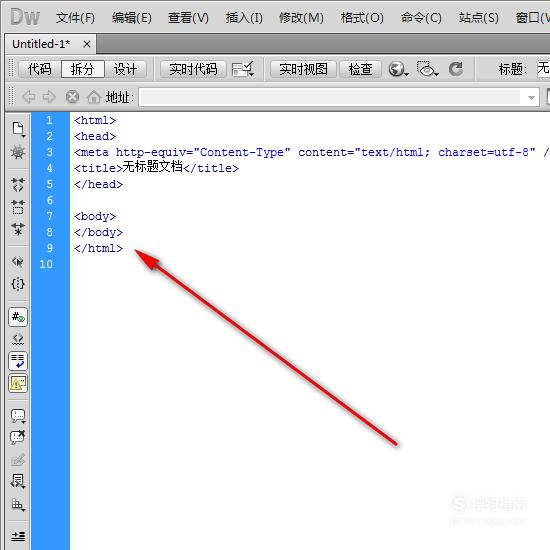Screen dimensions: 550x550
Task: Go back arrow in address bar
Action: click(x=29, y=96)
